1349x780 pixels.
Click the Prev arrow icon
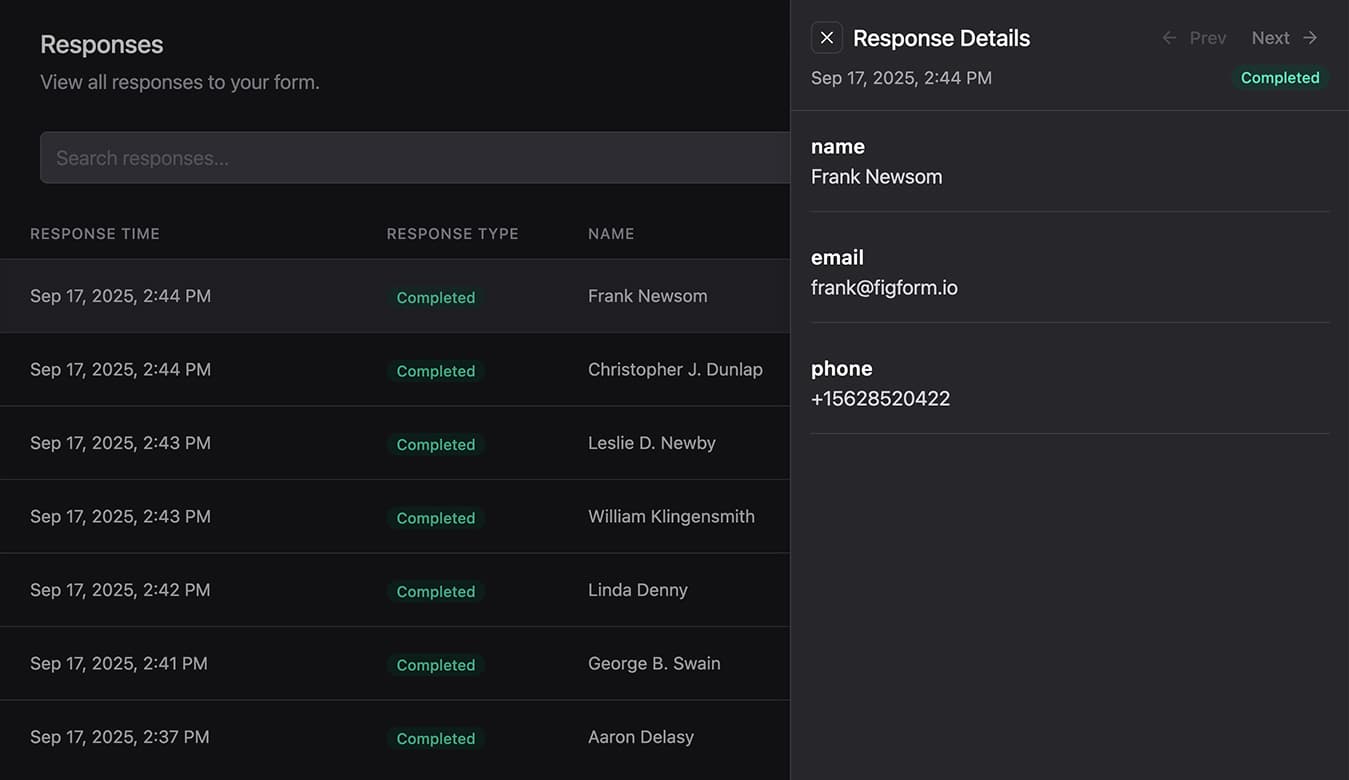tap(1168, 37)
